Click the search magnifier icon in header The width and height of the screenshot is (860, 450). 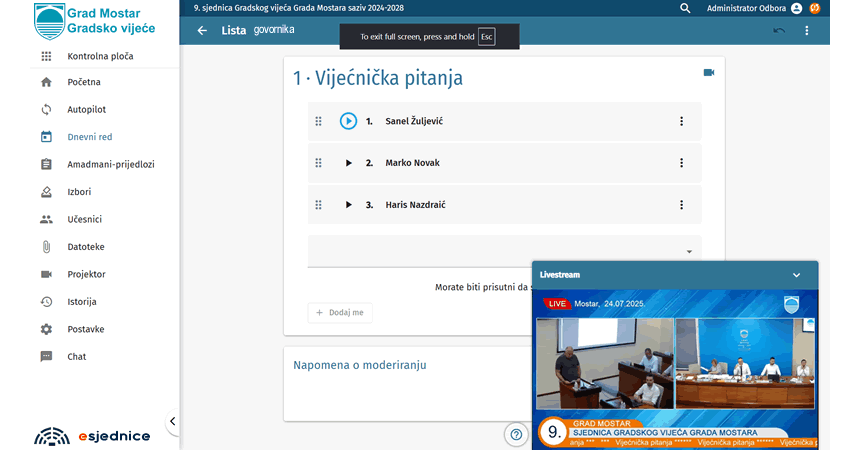click(x=685, y=8)
